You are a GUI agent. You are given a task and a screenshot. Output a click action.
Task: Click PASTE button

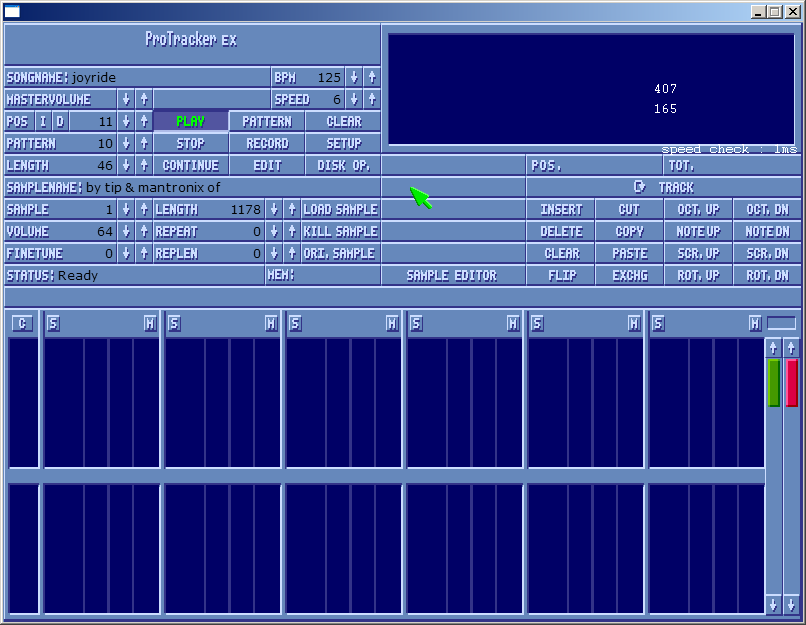click(x=629, y=253)
